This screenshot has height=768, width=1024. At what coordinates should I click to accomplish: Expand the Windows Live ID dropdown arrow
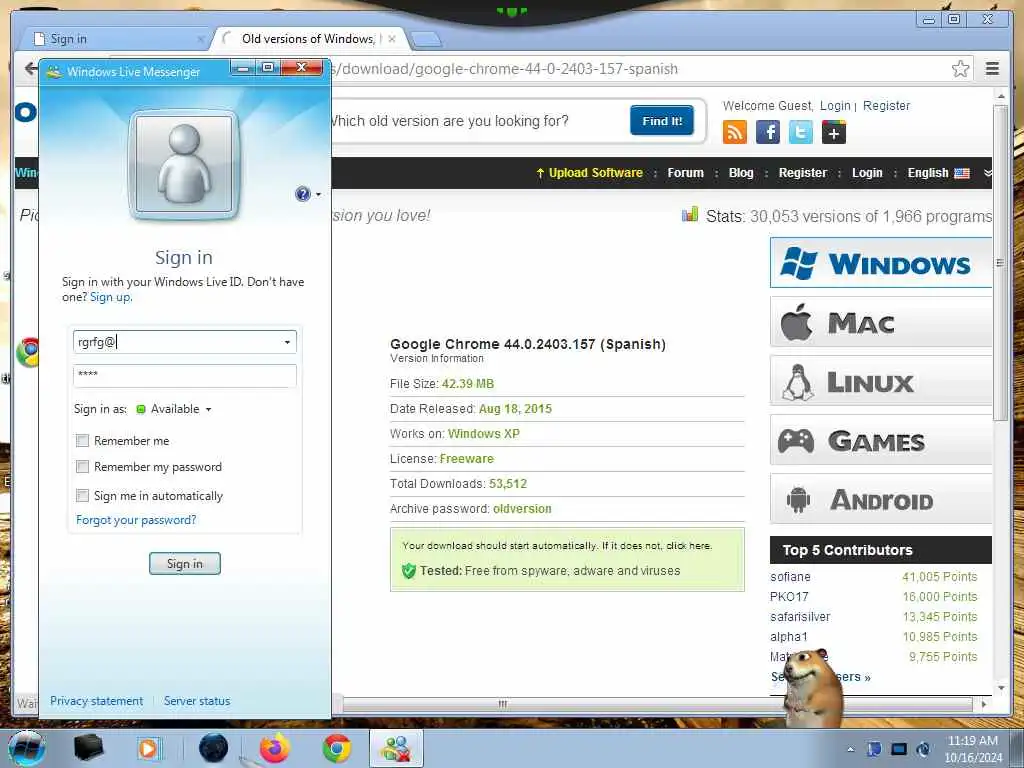tap(287, 342)
